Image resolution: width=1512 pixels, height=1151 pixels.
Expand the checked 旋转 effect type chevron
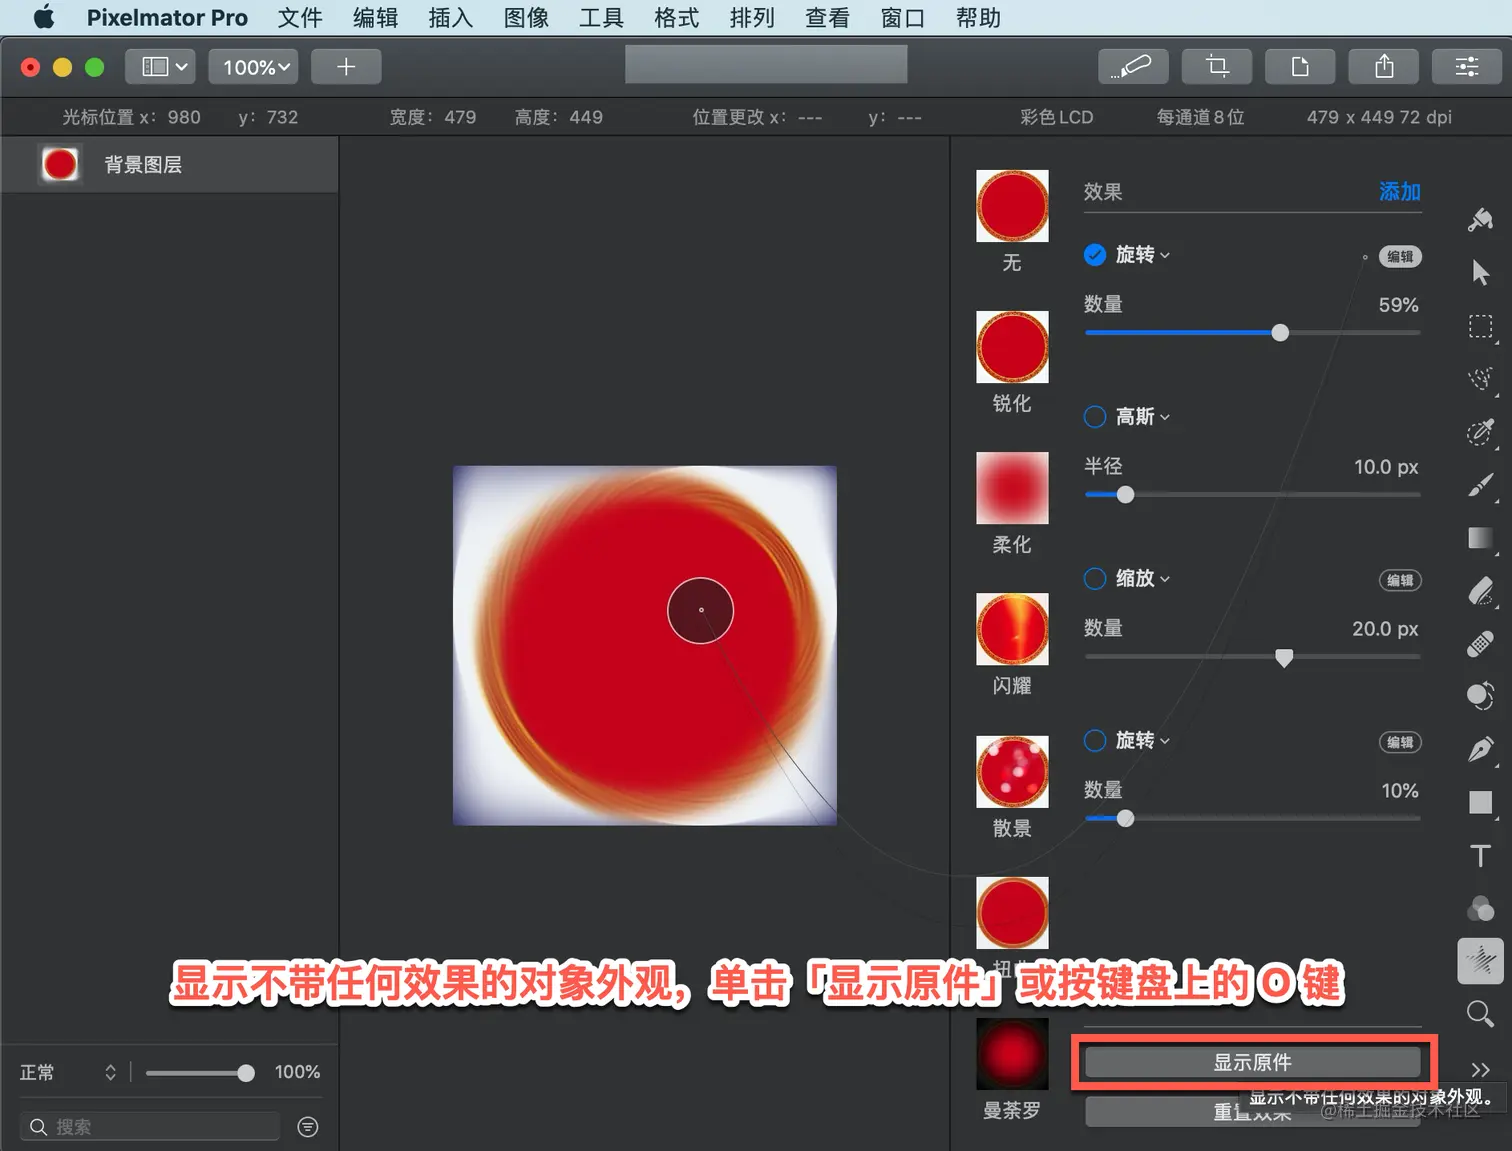(1165, 256)
